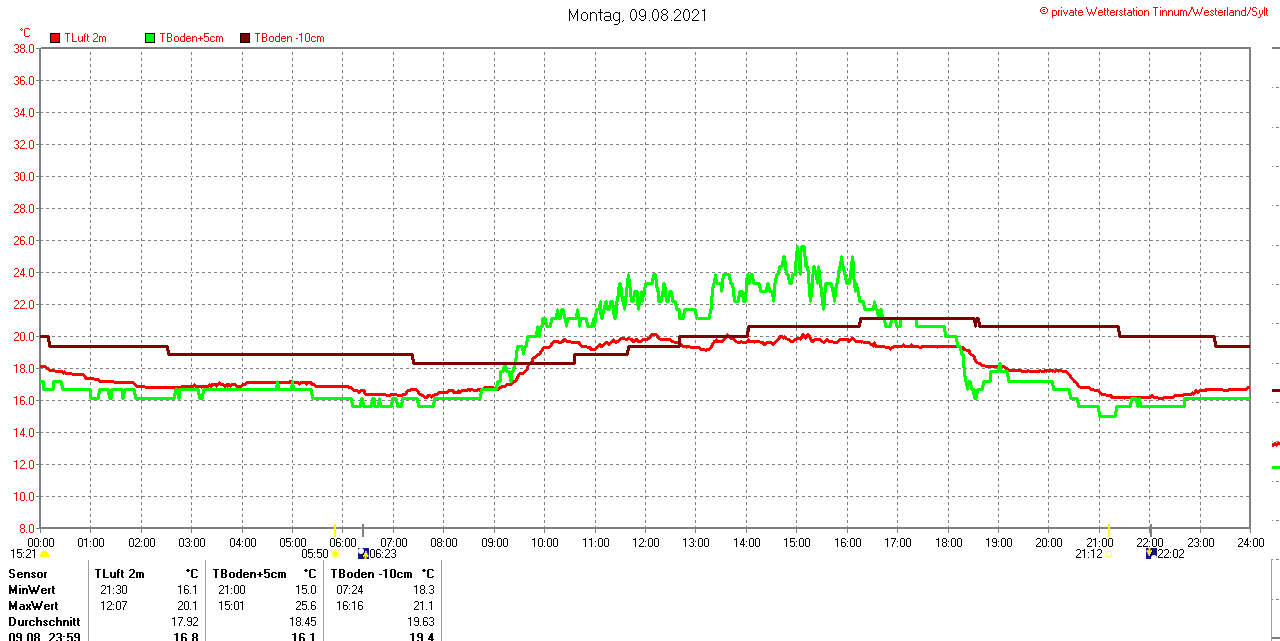Click the yellow sunset tick near 21:00
The height and width of the screenshot is (641, 1280).
tap(1109, 531)
